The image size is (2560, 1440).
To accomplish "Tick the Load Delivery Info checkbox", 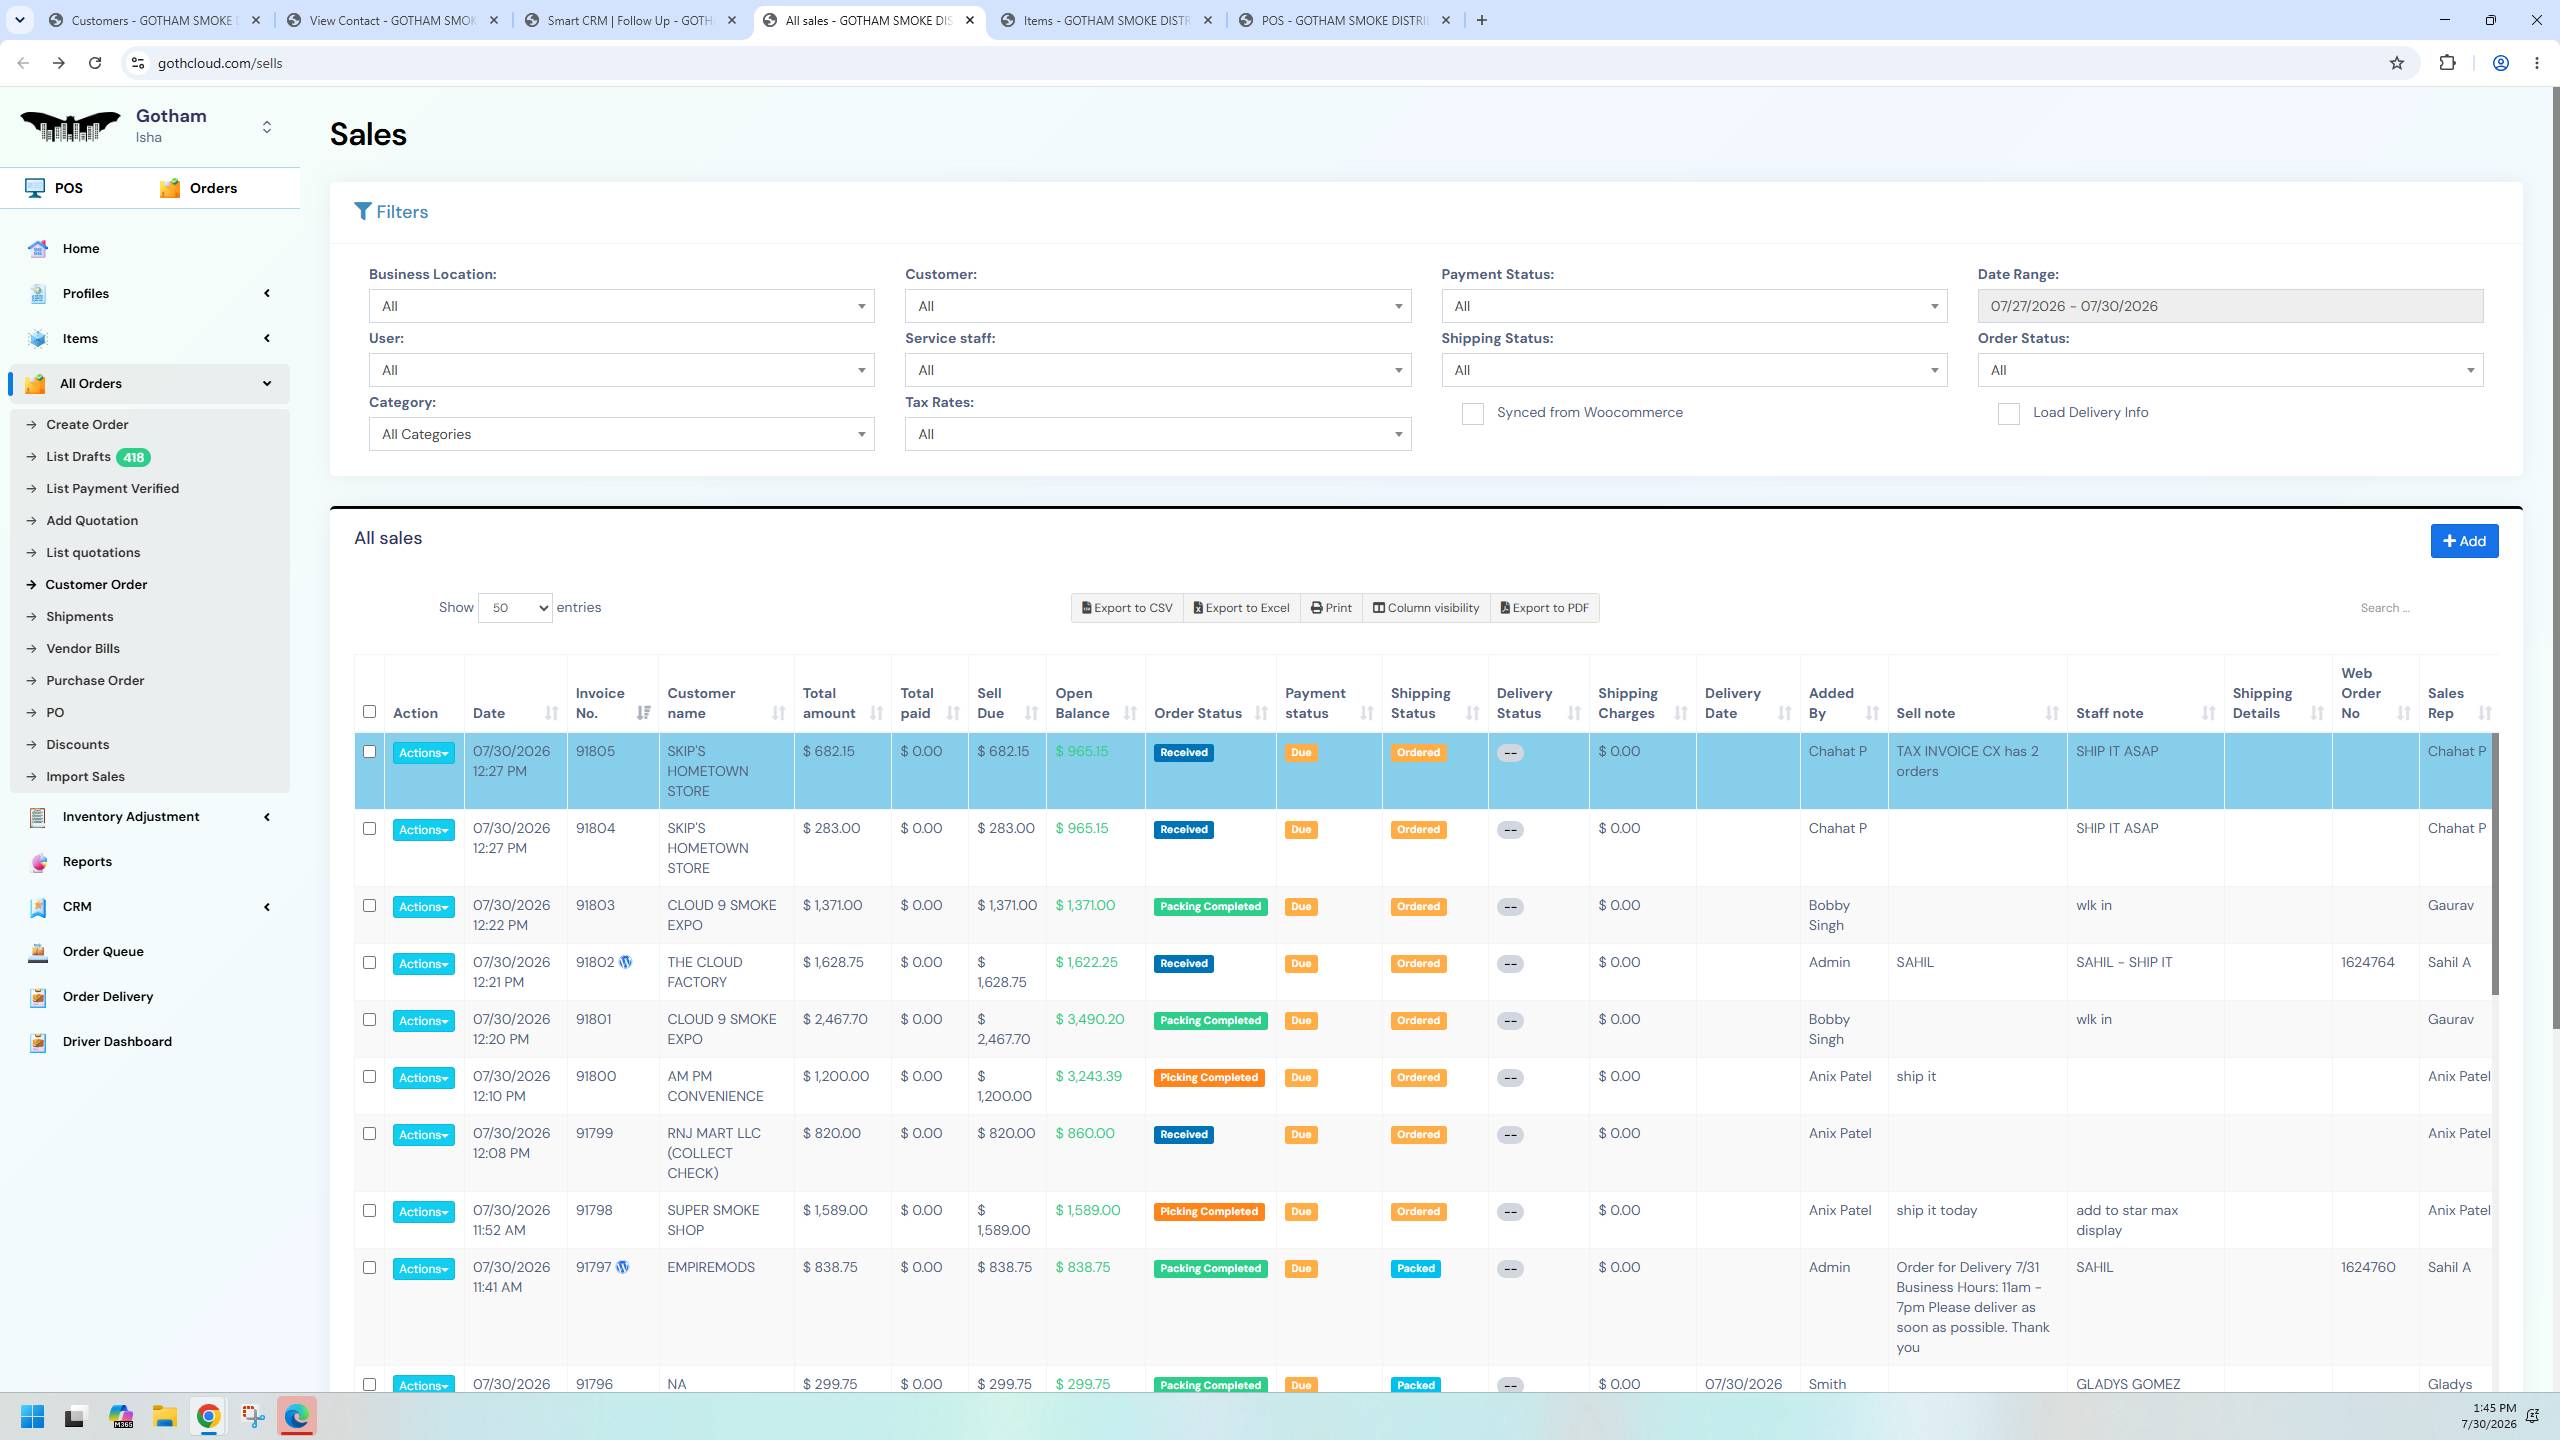I will click(x=2008, y=414).
